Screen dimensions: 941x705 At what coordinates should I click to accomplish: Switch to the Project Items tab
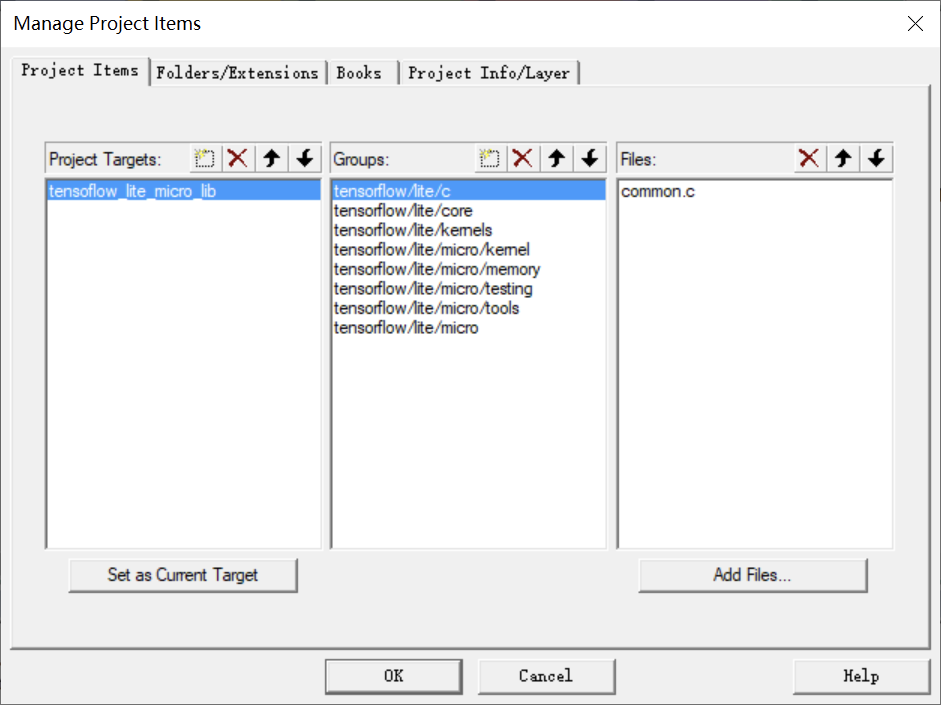(x=80, y=71)
